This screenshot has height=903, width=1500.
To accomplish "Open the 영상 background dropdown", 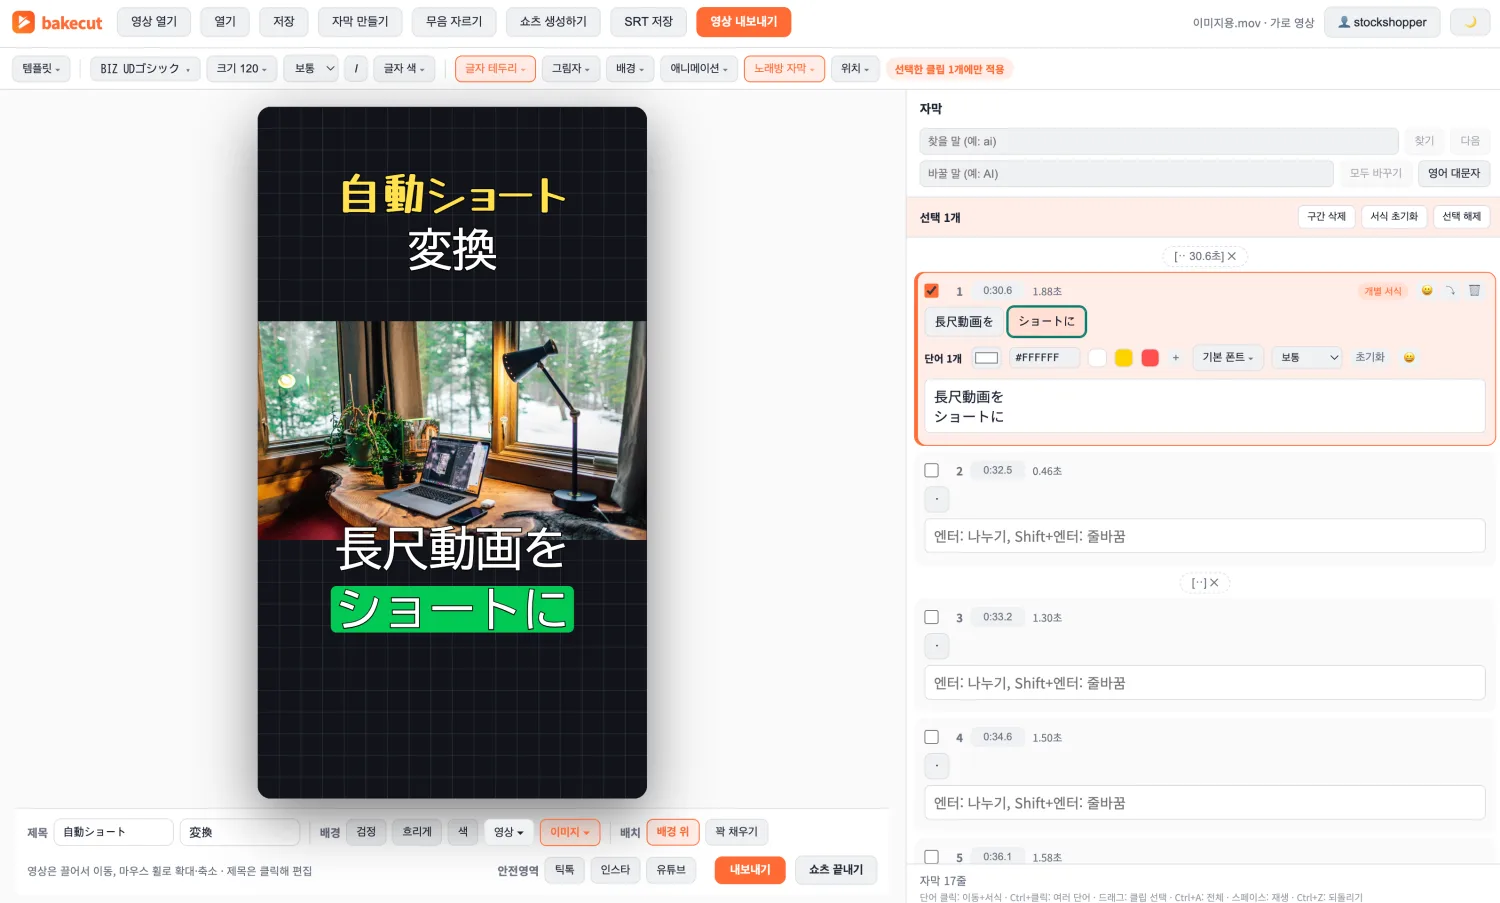I will point(509,832).
